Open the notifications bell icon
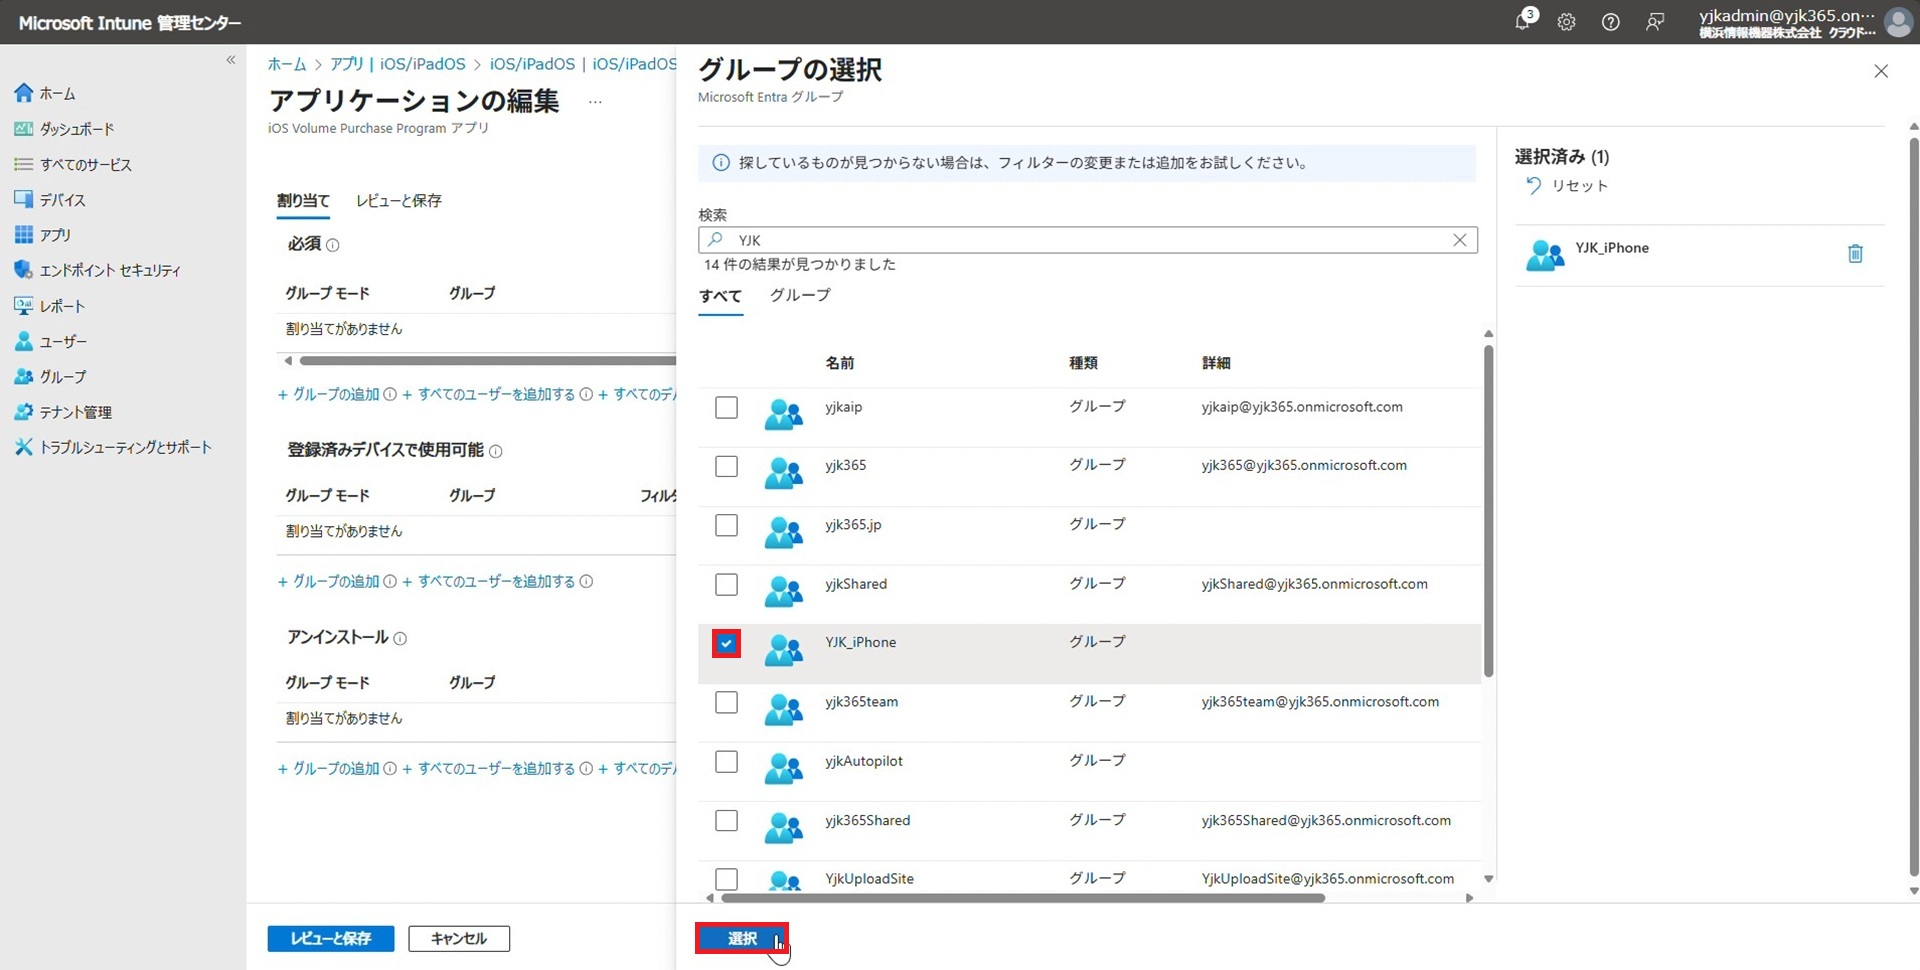1920x970 pixels. (1522, 22)
